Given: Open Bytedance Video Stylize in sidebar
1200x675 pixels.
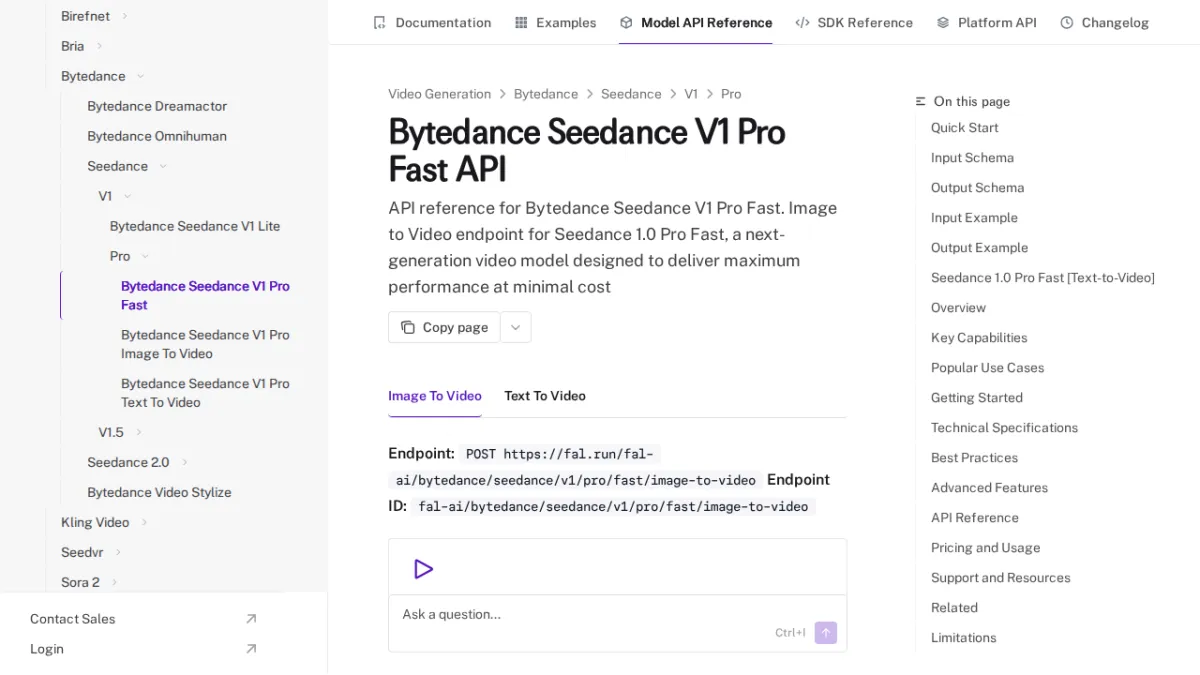Looking at the screenshot, I should (159, 492).
